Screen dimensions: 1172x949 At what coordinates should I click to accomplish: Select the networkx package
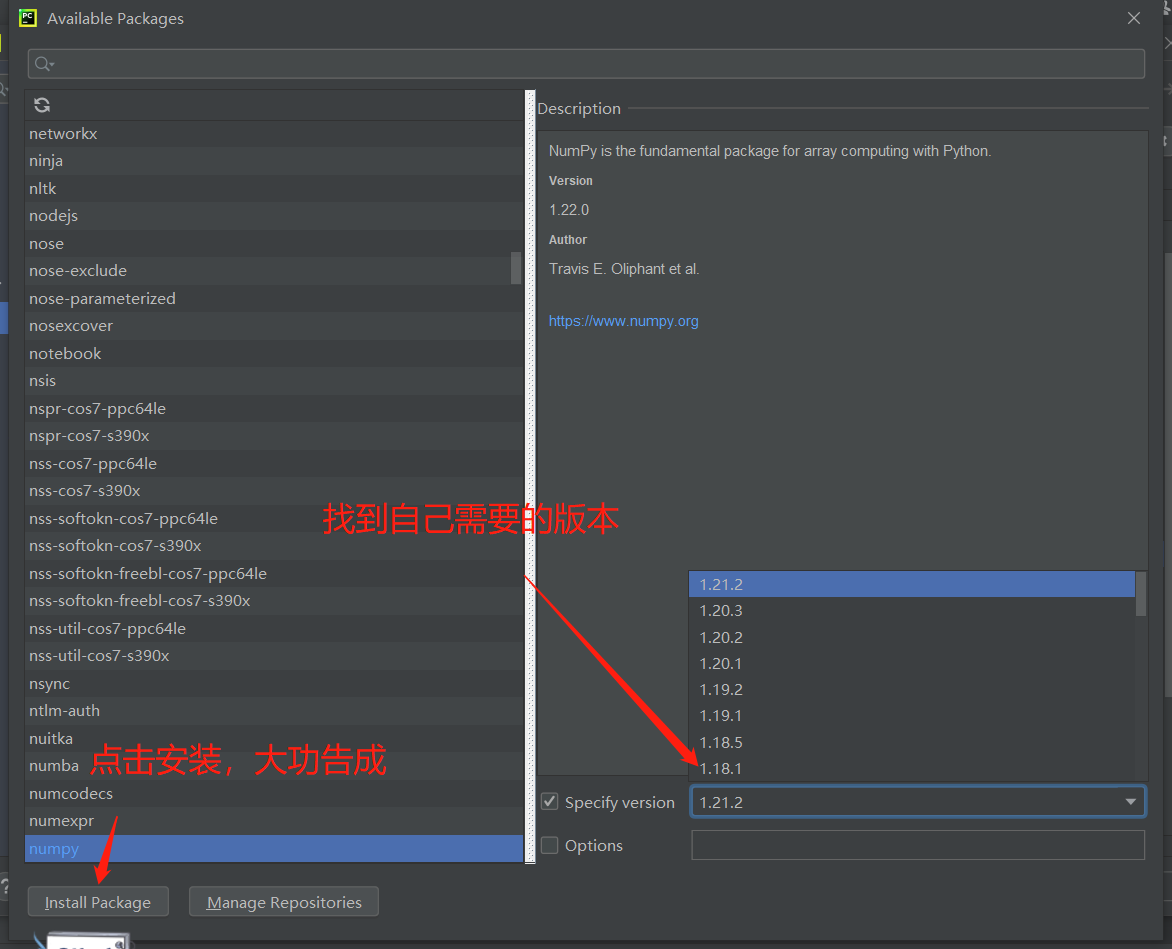[x=274, y=134]
